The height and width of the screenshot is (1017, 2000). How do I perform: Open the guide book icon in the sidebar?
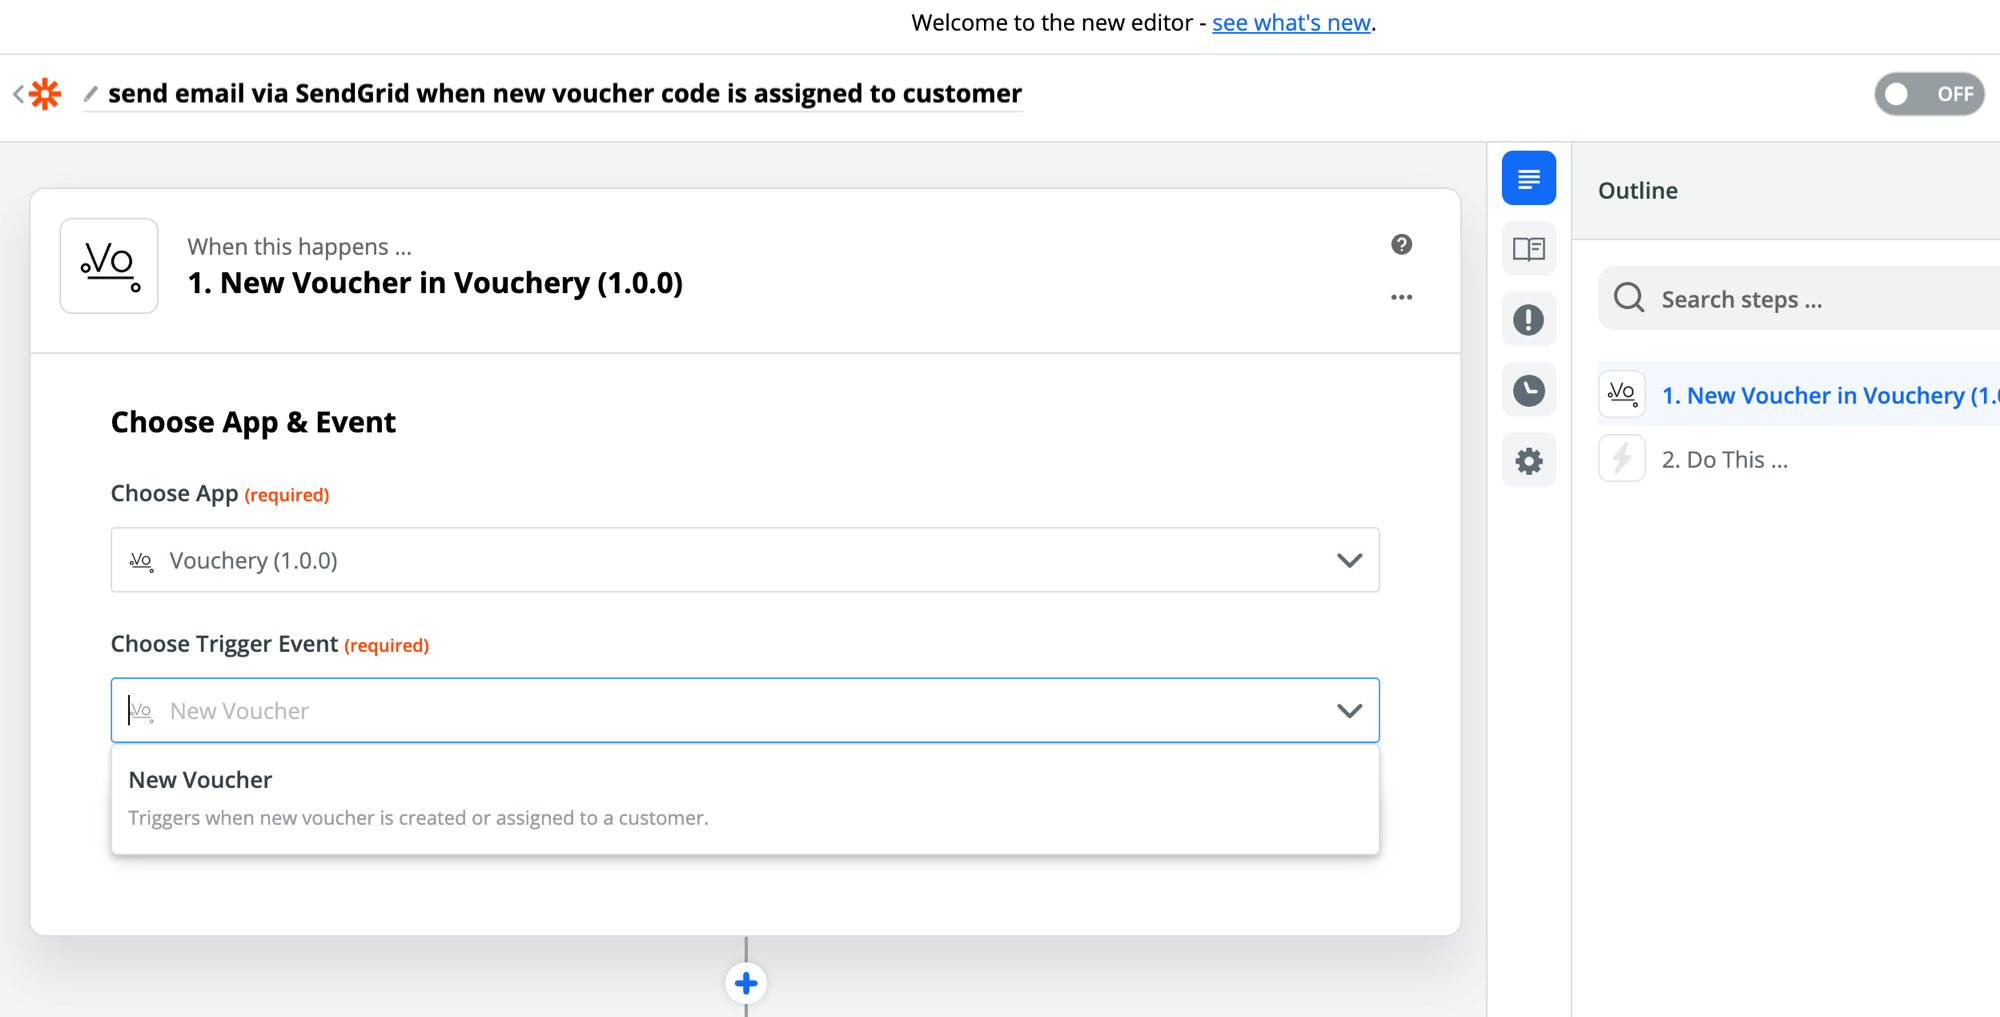tap(1528, 249)
